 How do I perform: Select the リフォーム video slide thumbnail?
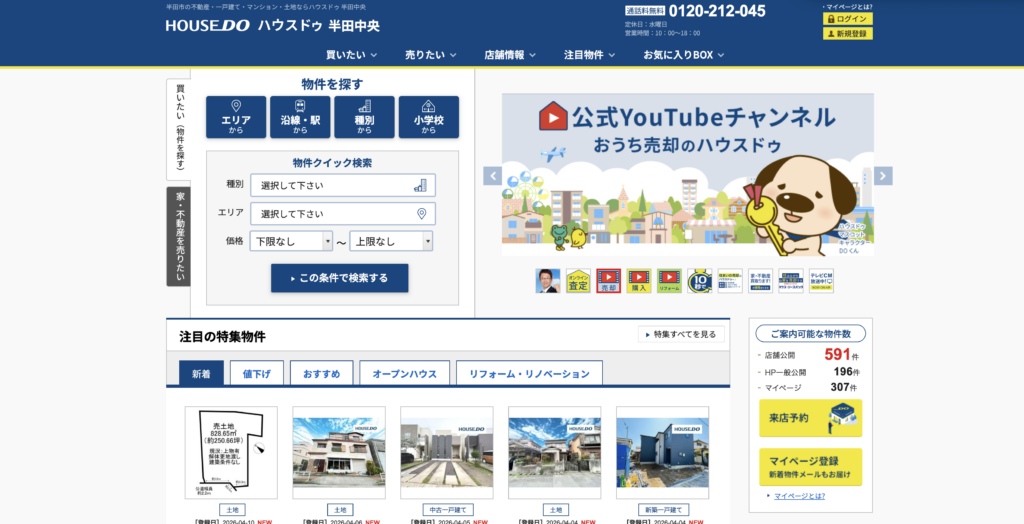(x=669, y=280)
